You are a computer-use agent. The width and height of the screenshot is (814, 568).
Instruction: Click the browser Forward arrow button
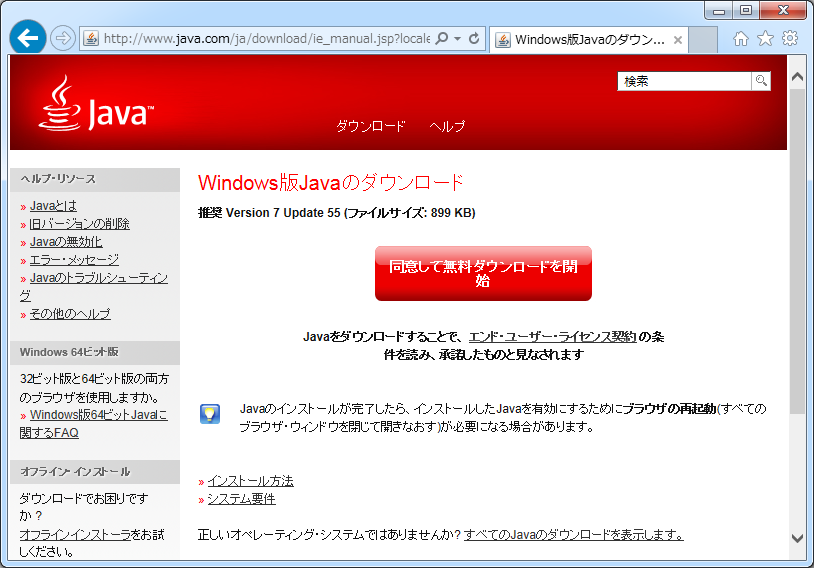63,38
